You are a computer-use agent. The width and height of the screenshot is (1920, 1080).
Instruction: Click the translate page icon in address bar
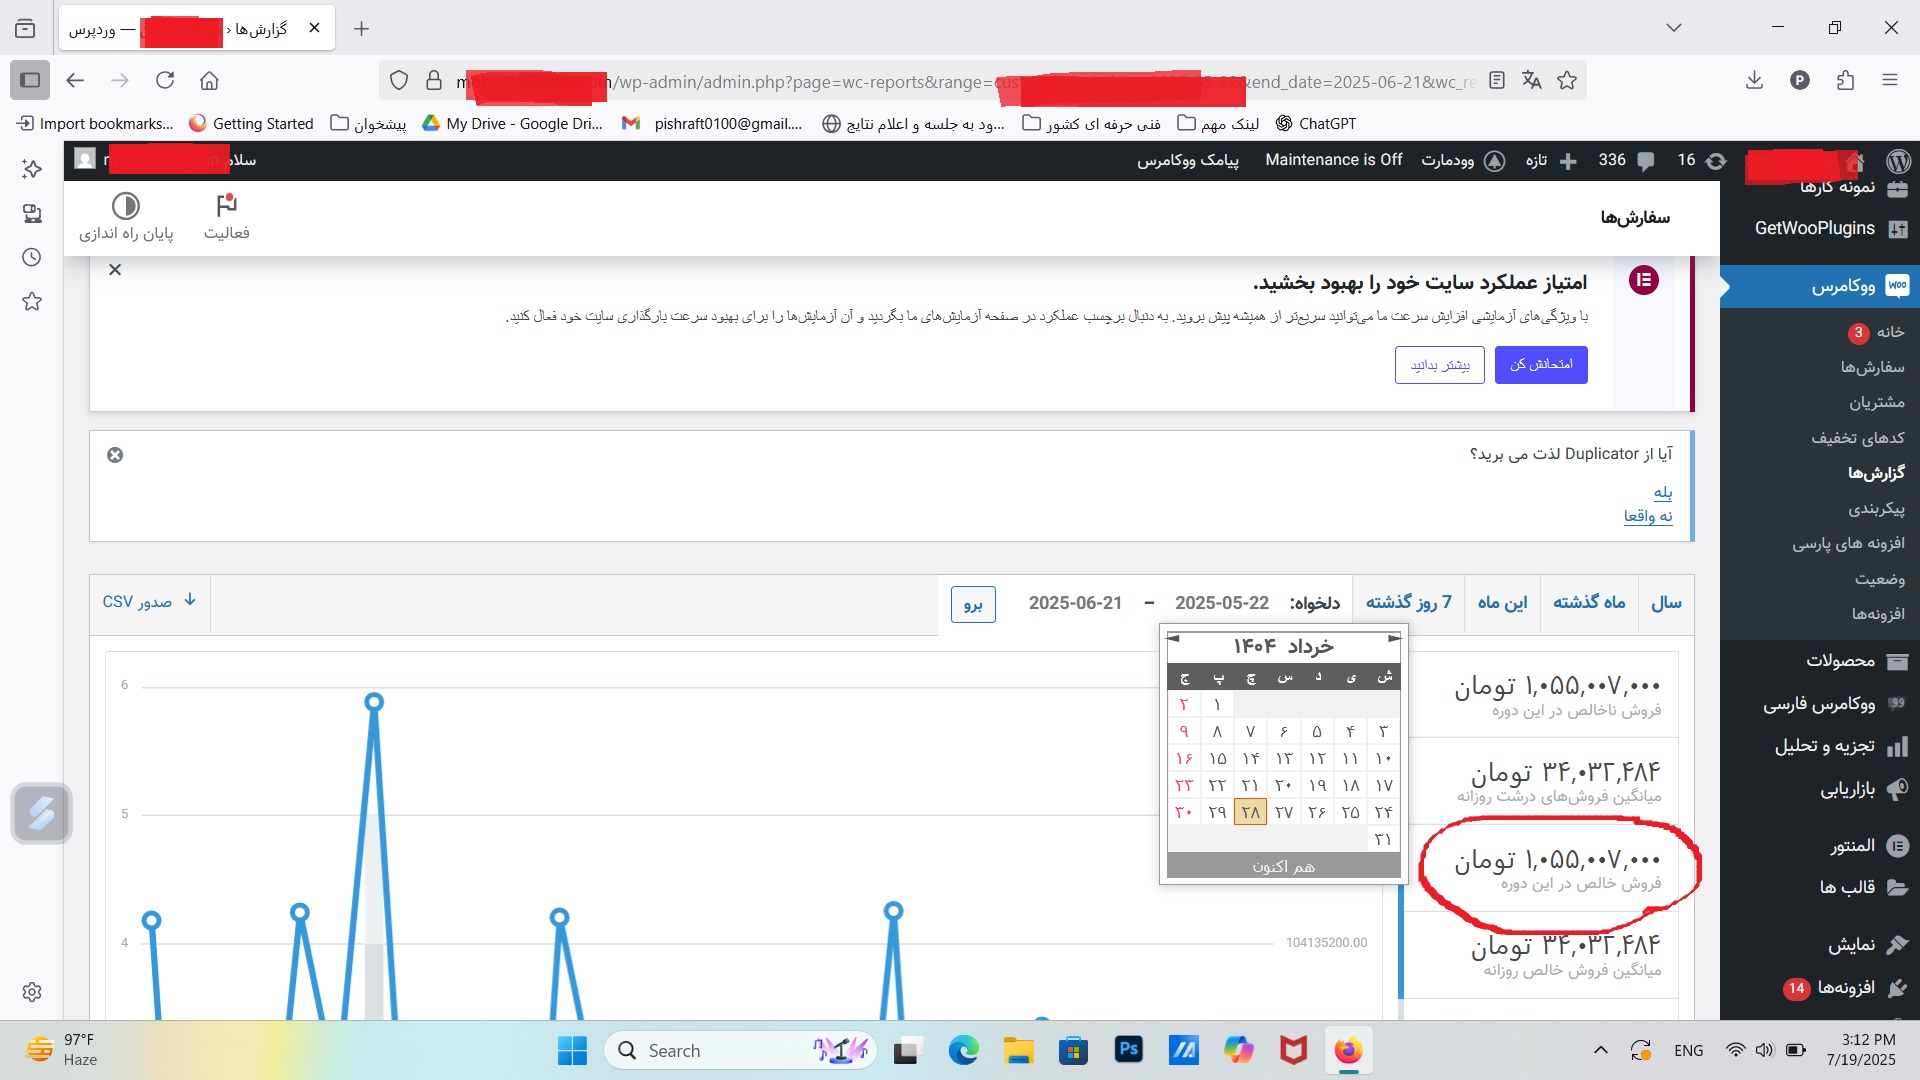coord(1531,81)
